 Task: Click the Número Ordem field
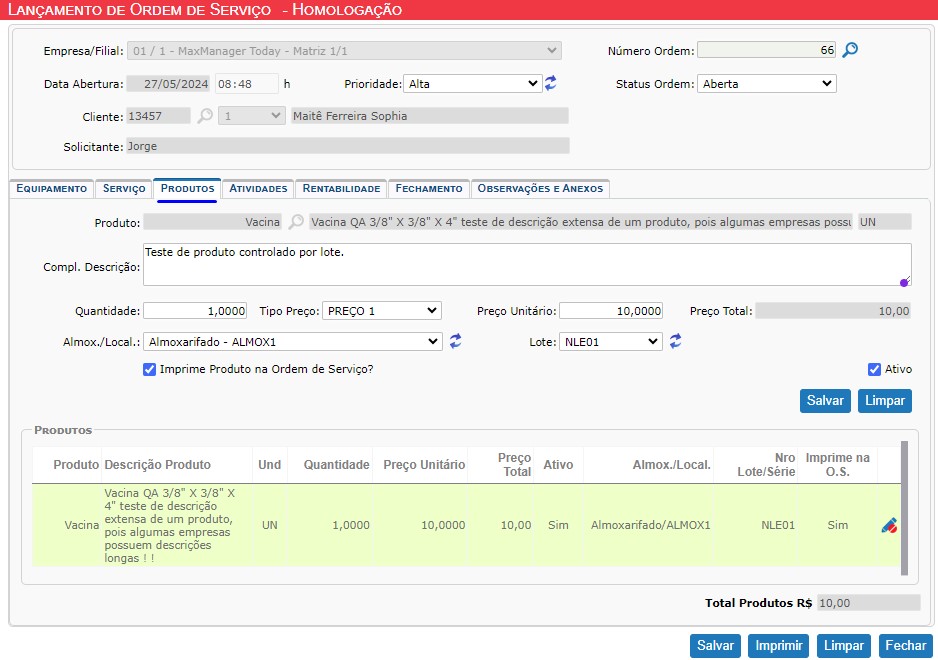coord(766,50)
